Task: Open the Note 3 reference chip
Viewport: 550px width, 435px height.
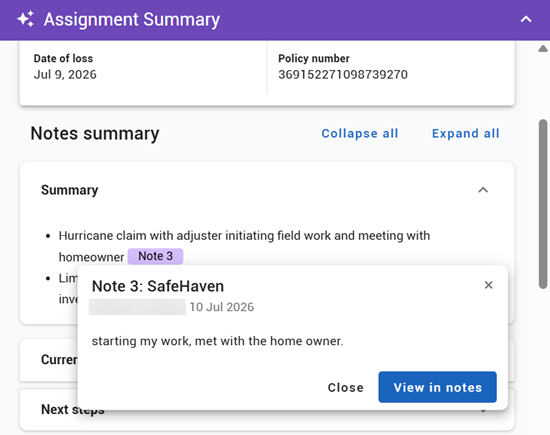Action: click(x=155, y=256)
